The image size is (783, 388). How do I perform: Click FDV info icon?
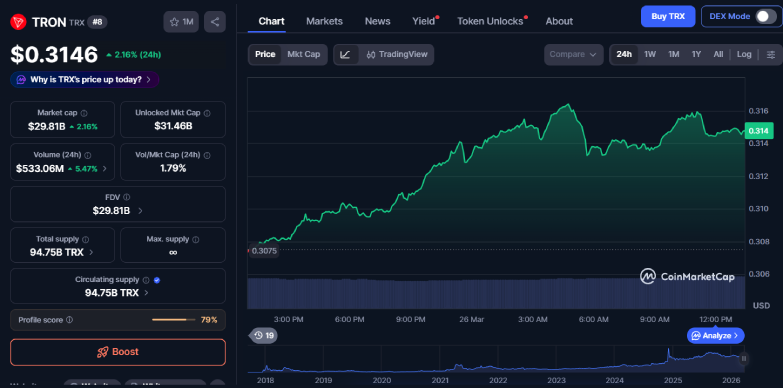tap(127, 197)
